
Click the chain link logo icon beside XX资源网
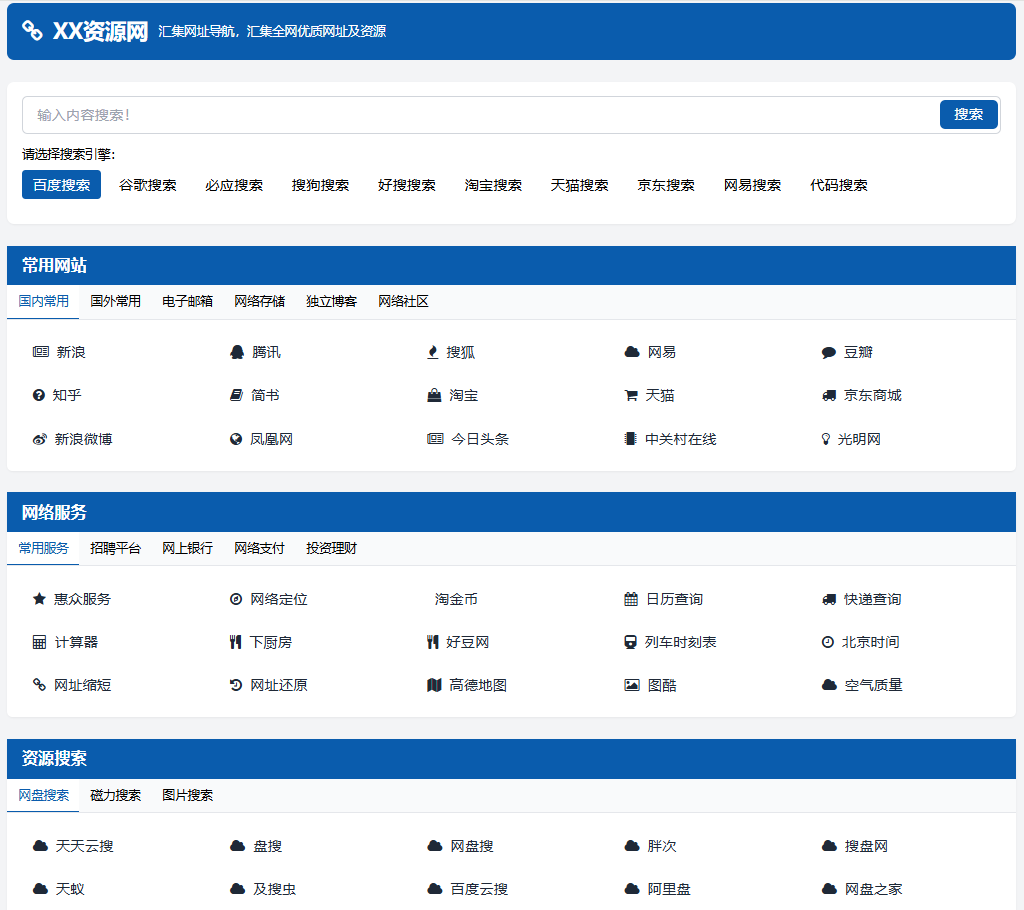click(x=33, y=32)
